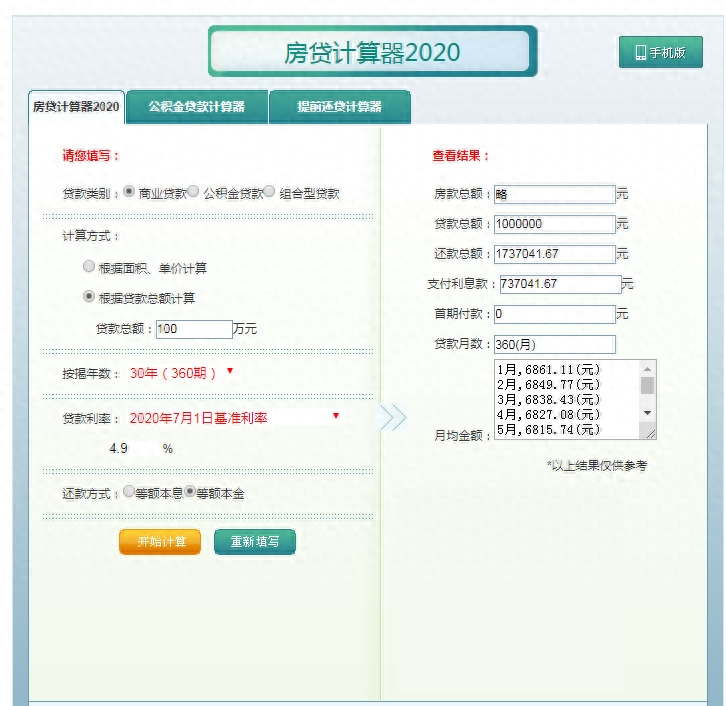Click the 月均金额 label
This screenshot has width=726, height=706.
coord(462,436)
